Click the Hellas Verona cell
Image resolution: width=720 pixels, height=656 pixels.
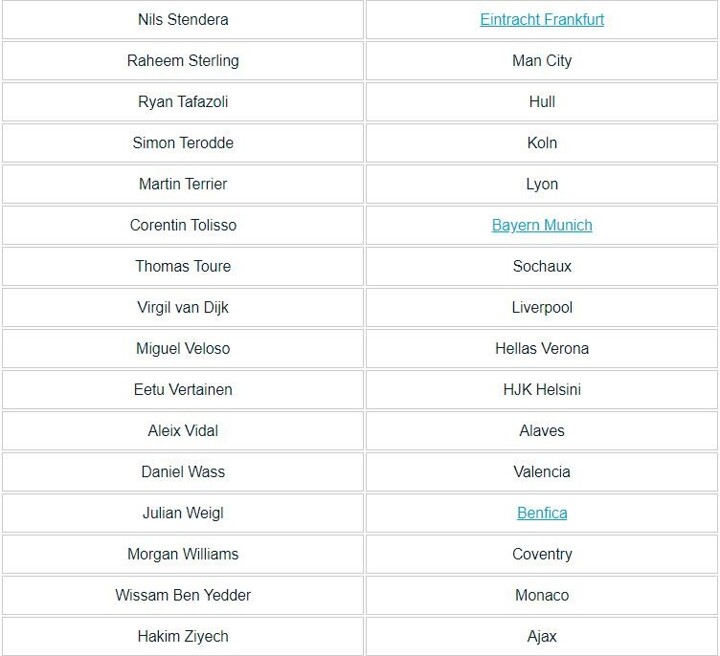(x=541, y=348)
